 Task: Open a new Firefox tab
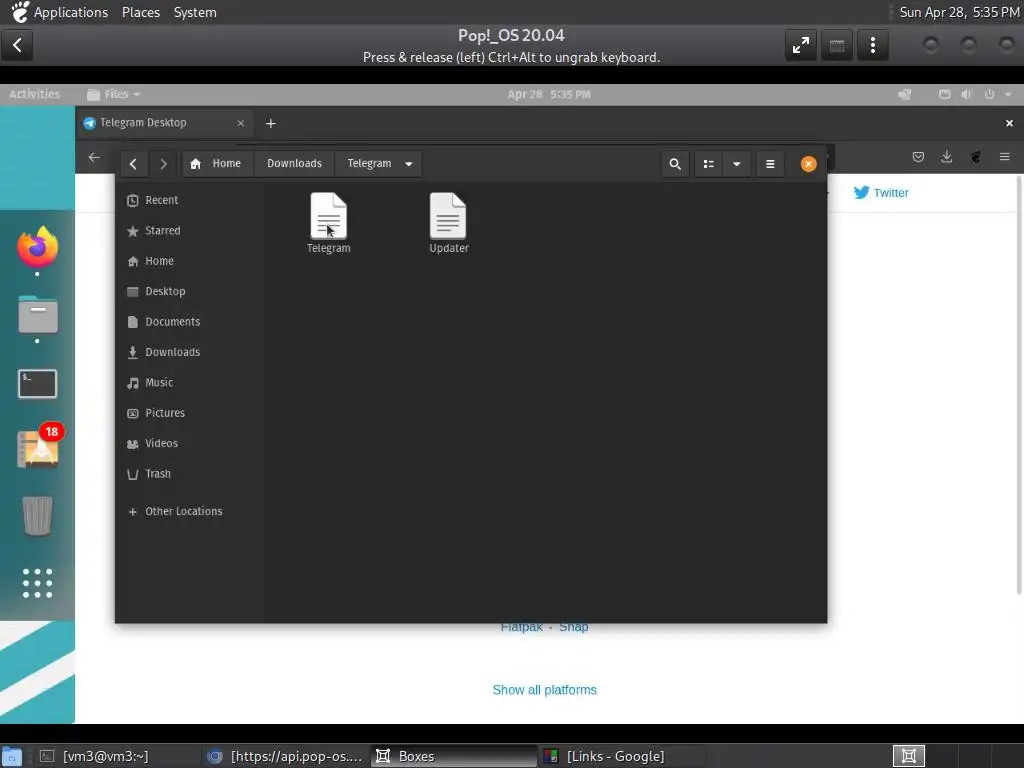coord(270,123)
